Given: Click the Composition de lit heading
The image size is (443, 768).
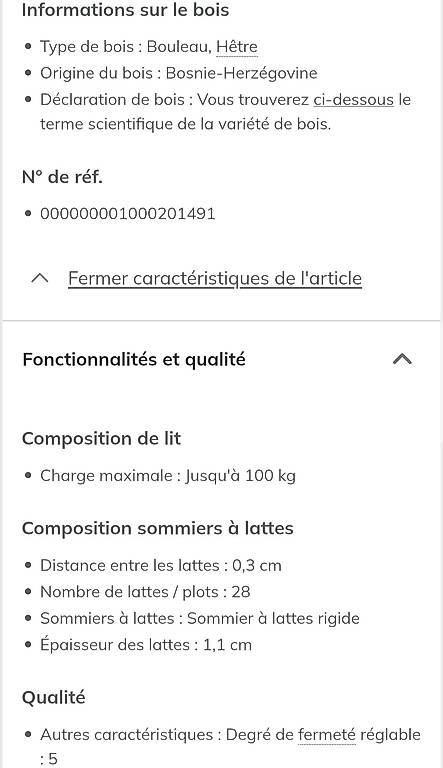Looking at the screenshot, I should 101,438.
